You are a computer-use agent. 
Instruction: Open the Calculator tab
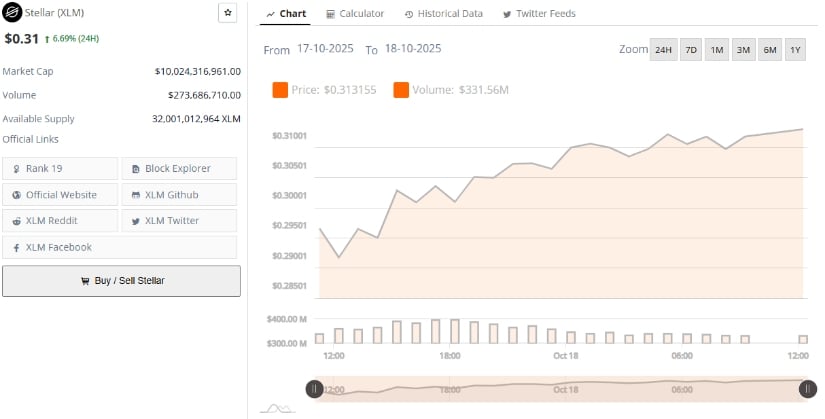pos(355,14)
